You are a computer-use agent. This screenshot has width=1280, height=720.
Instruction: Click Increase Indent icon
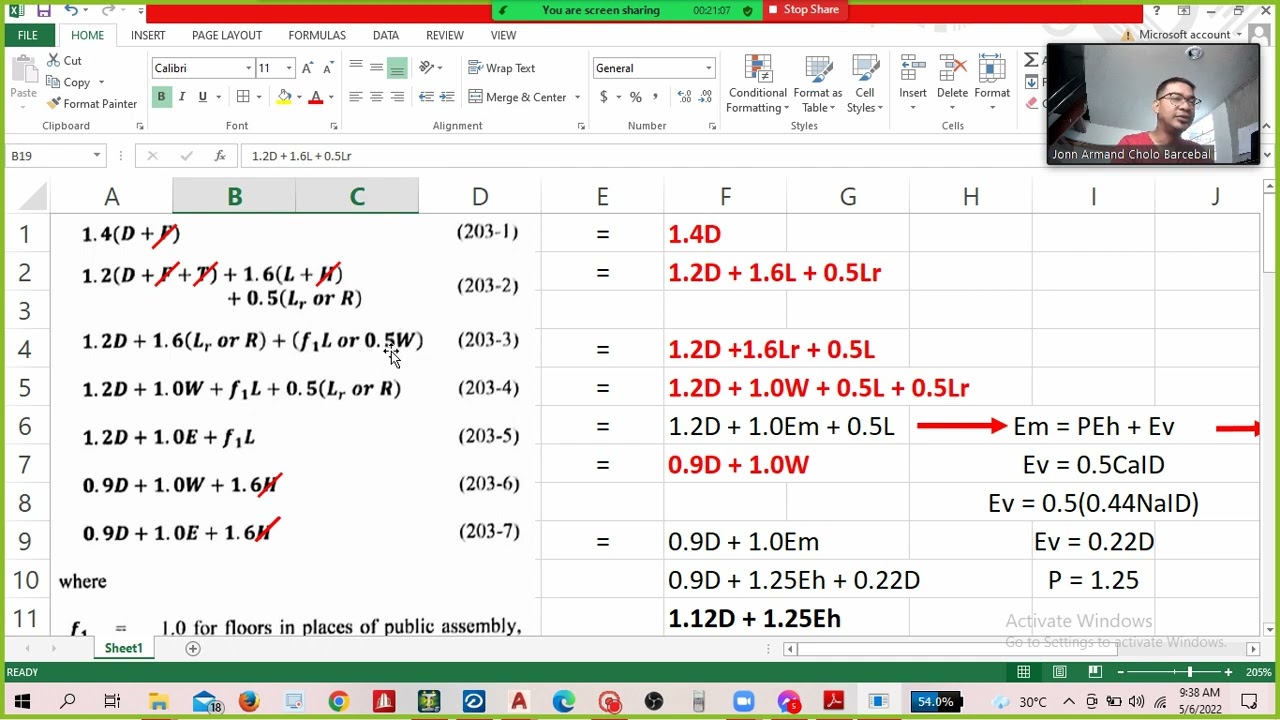click(446, 97)
